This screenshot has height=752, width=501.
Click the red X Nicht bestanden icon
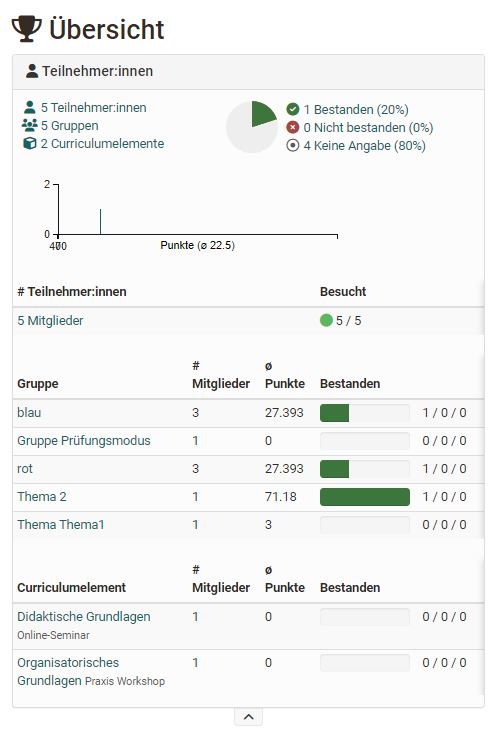pos(292,128)
